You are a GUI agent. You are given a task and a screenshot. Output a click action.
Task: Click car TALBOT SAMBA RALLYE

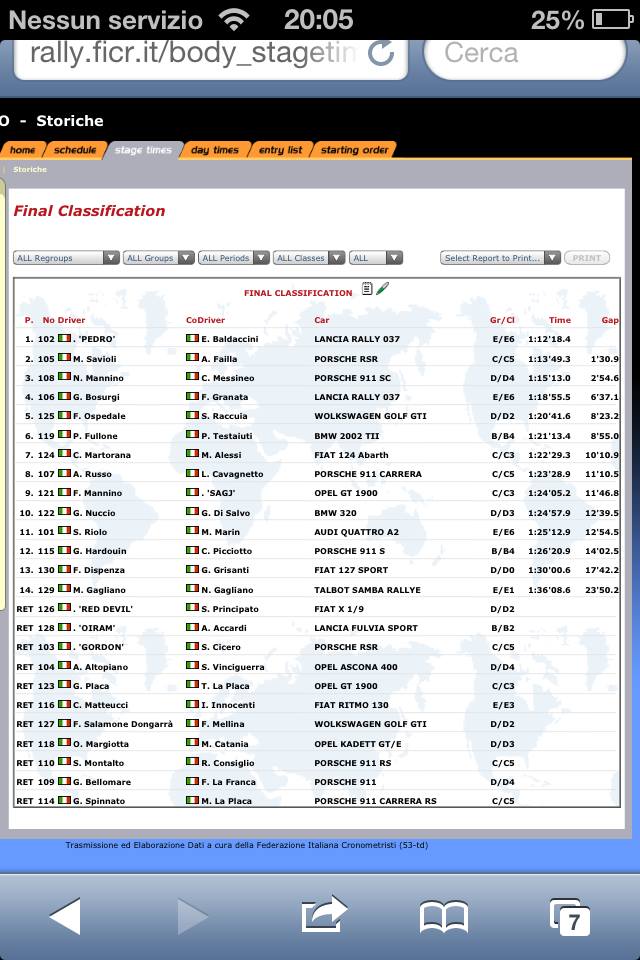pyautogui.click(x=367, y=590)
